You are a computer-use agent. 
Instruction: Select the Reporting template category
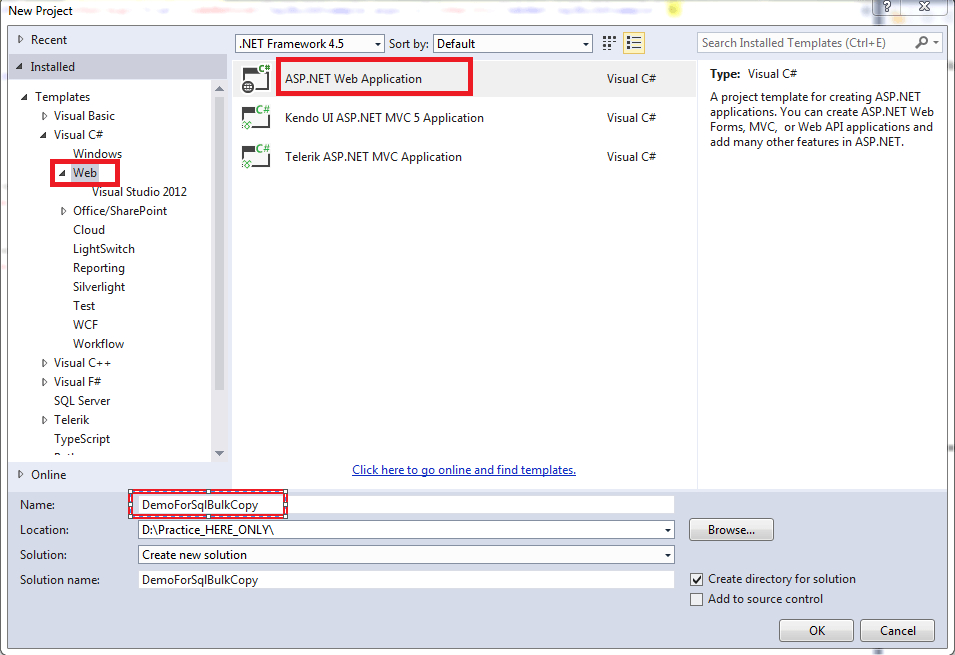click(99, 268)
